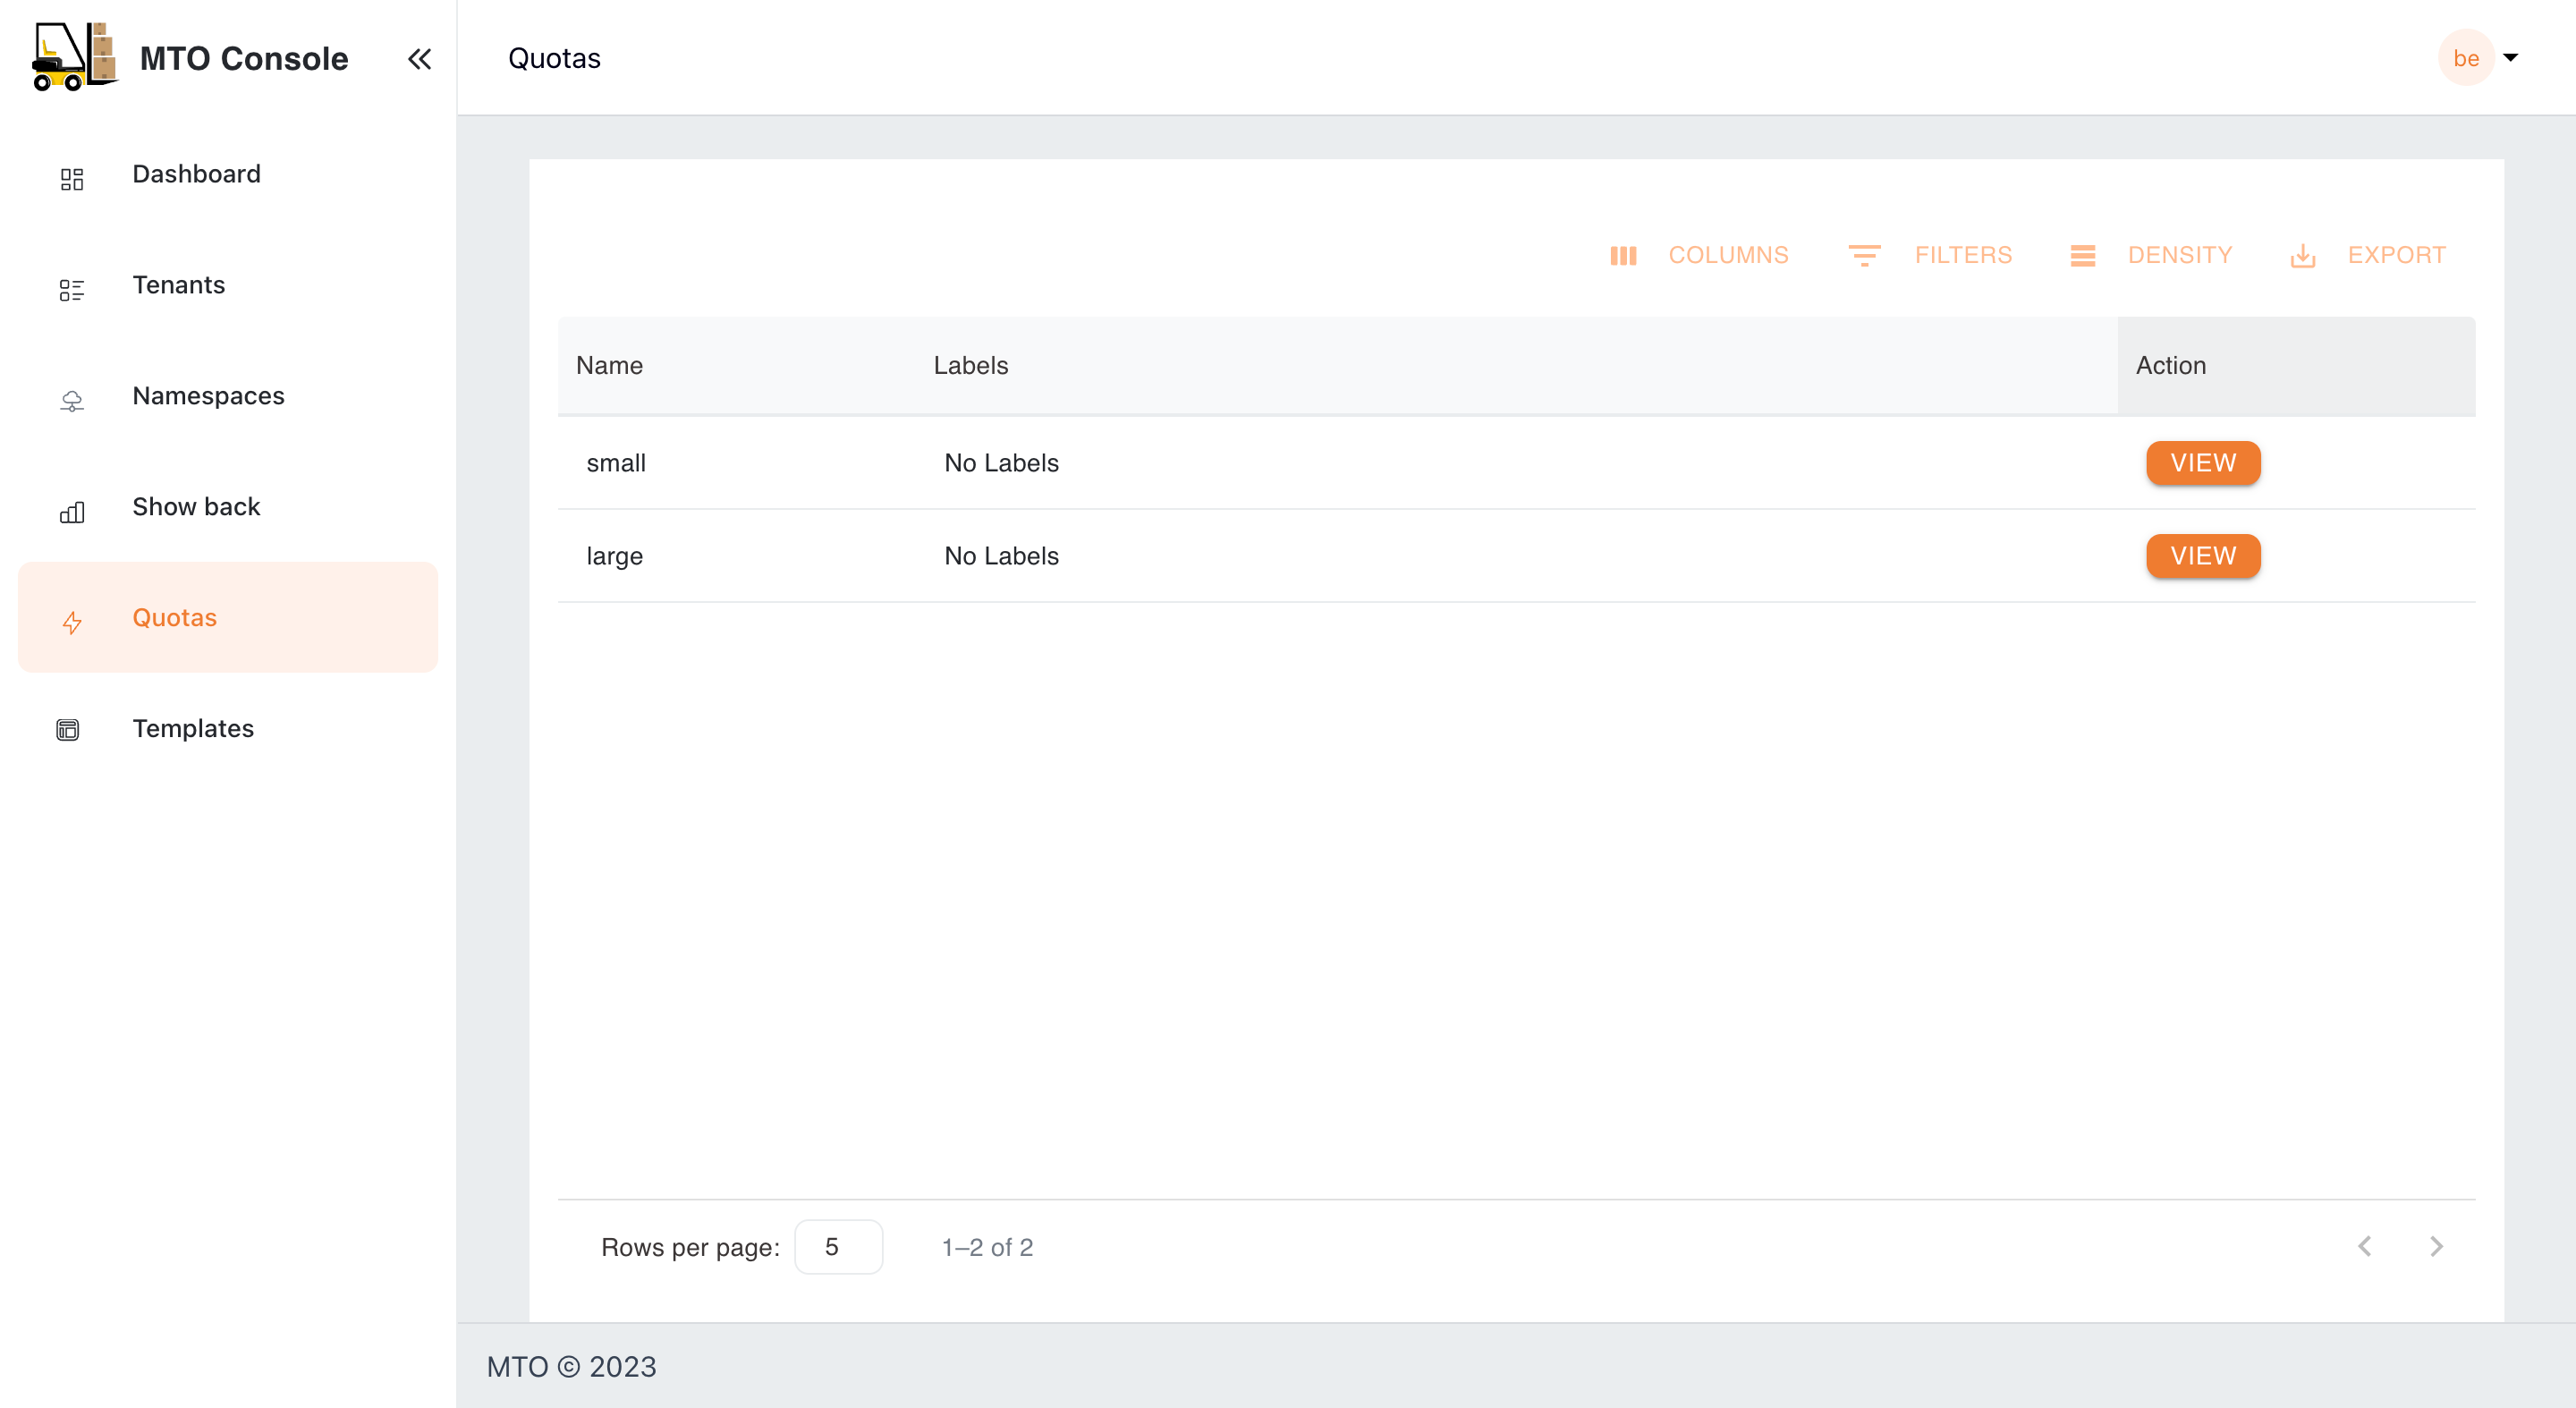View the small quota
Screen dimensions: 2576x1408
point(2203,463)
